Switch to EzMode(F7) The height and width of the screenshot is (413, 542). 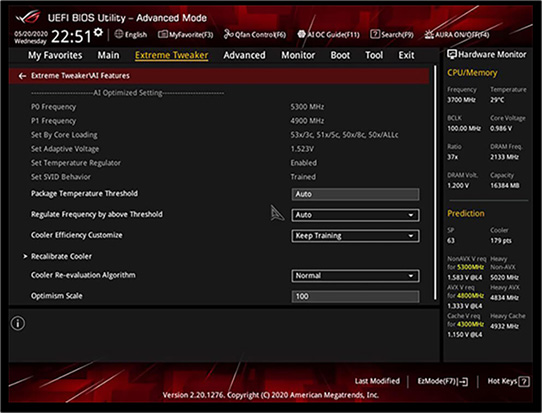click(442, 381)
